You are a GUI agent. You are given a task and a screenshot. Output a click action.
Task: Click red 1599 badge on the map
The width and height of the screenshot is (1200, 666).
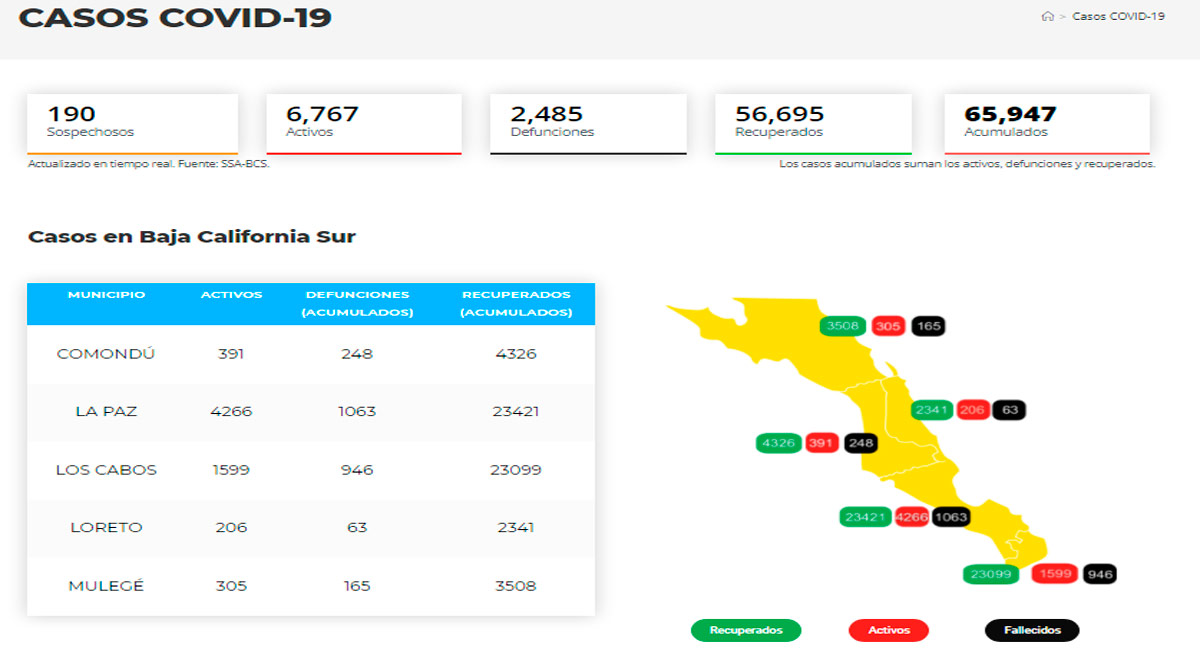[1055, 574]
